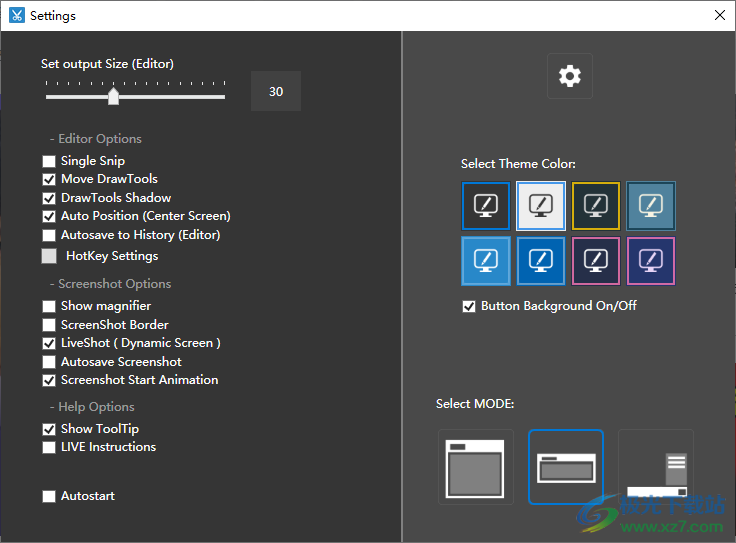Select the taskbar-docked mode icon

tap(656, 467)
